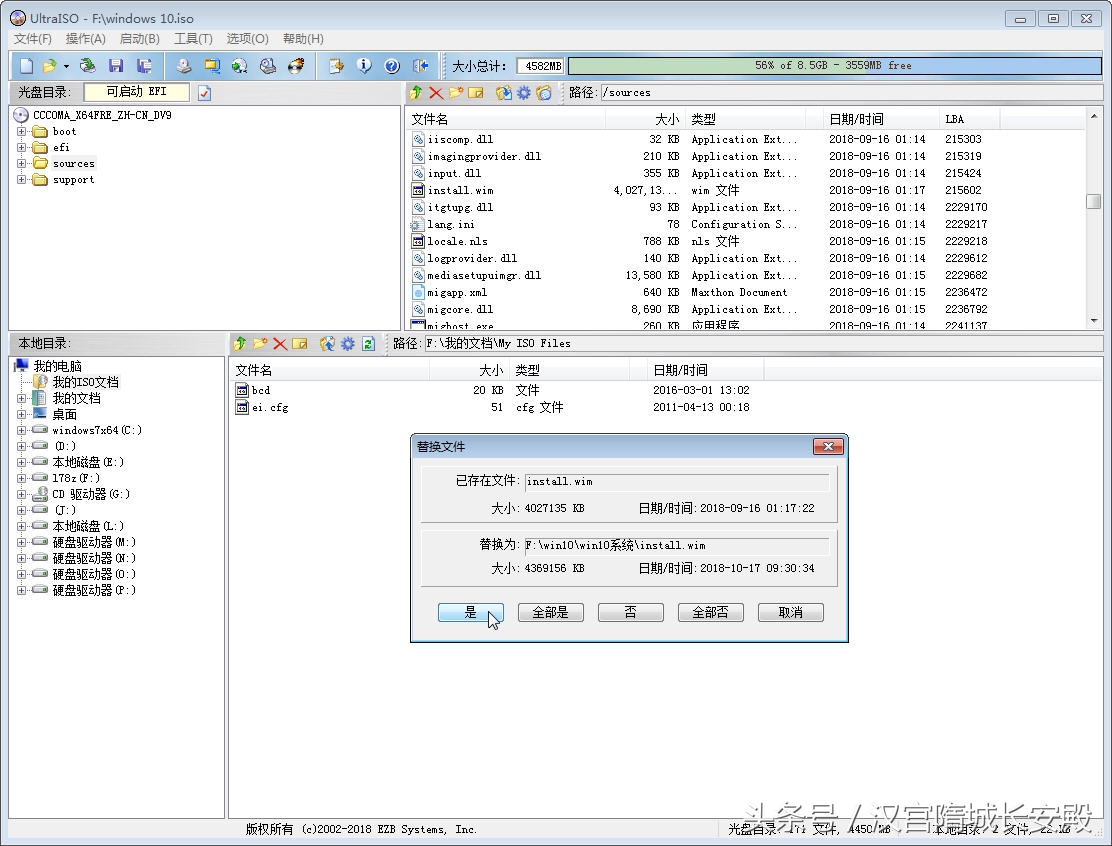1112x846 pixels.
Task: Click the 否 button
Action: tap(631, 613)
